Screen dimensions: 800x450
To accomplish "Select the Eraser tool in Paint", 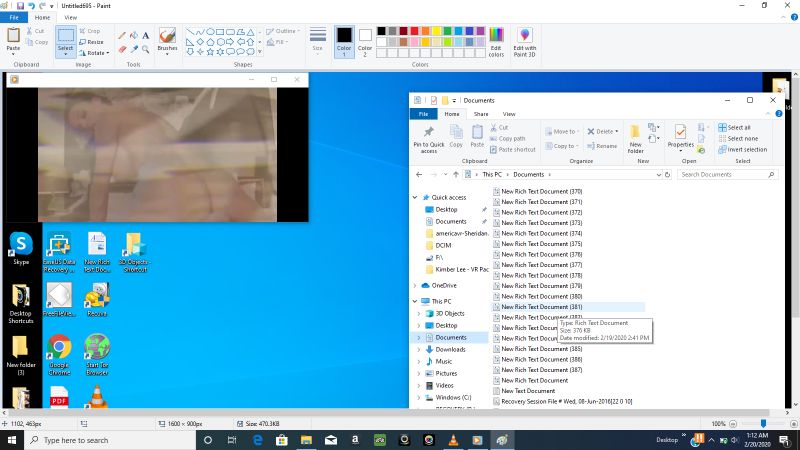I will [122, 49].
